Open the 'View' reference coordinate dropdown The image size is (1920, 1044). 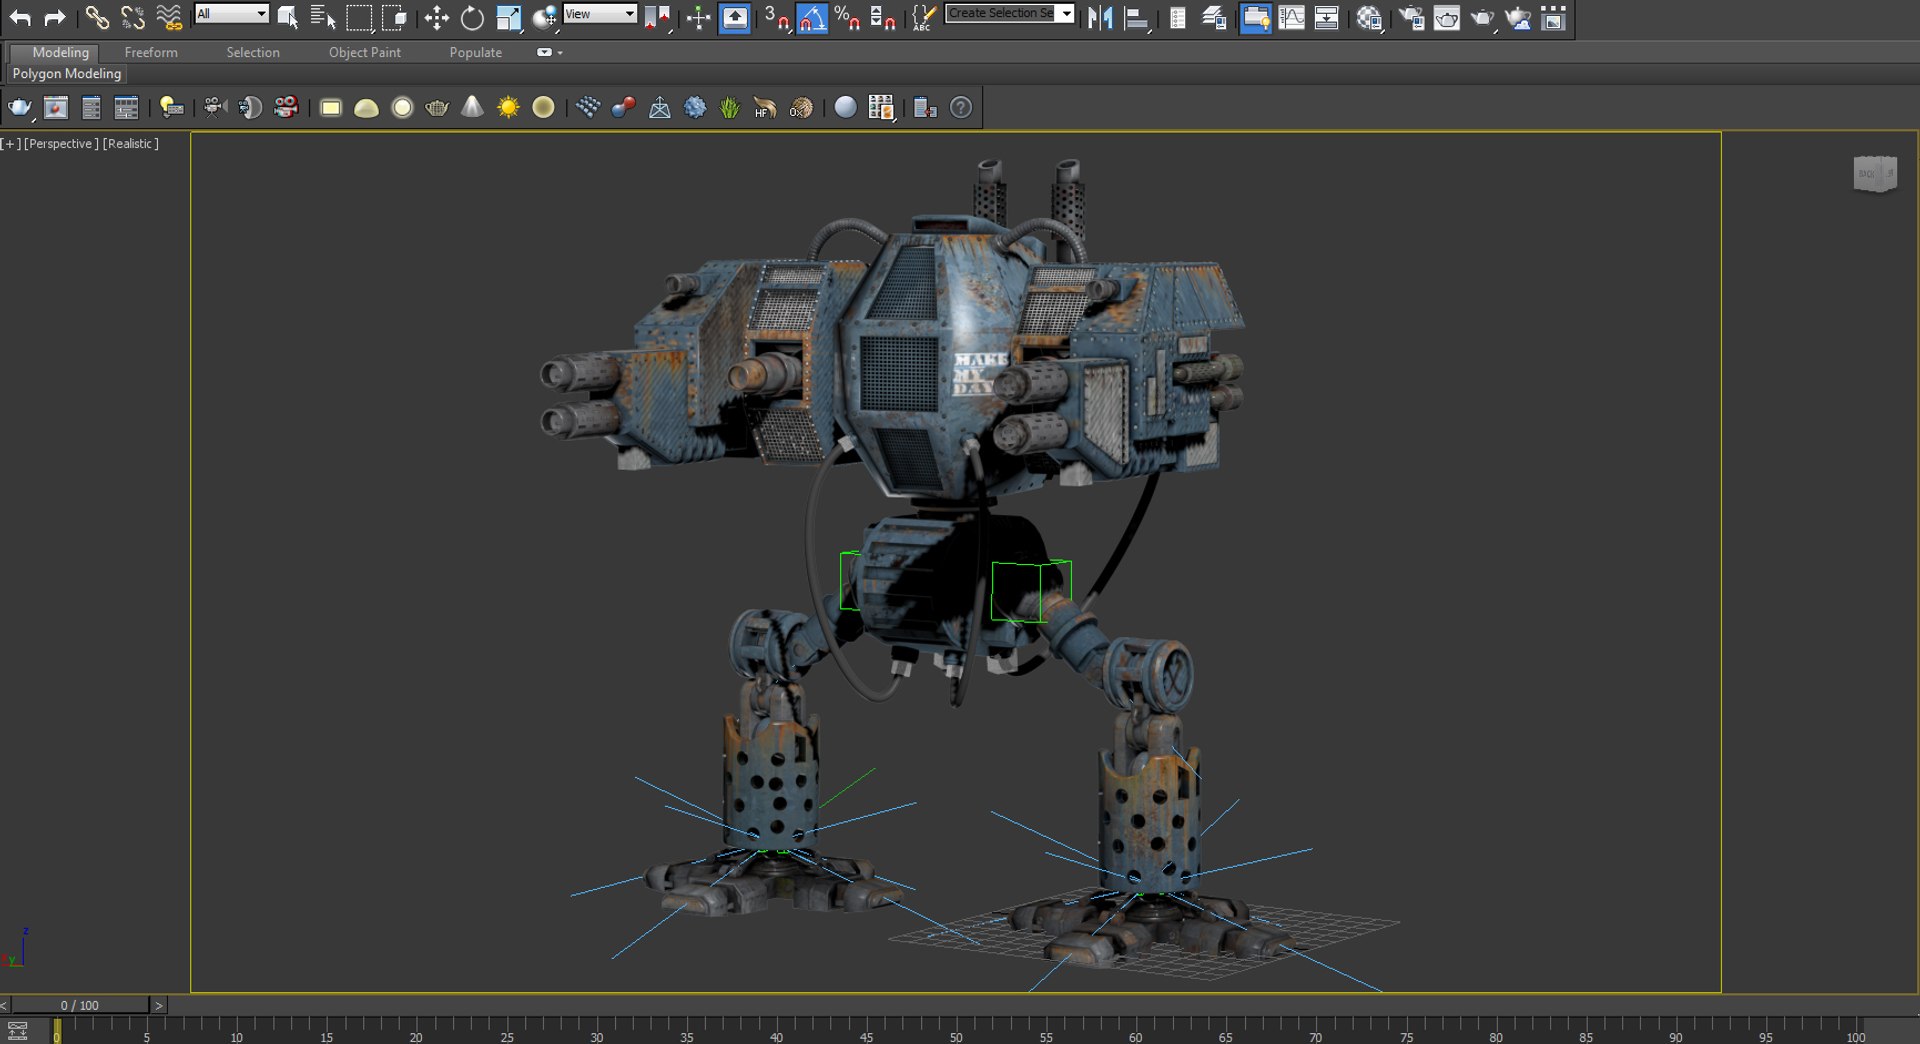click(x=600, y=14)
